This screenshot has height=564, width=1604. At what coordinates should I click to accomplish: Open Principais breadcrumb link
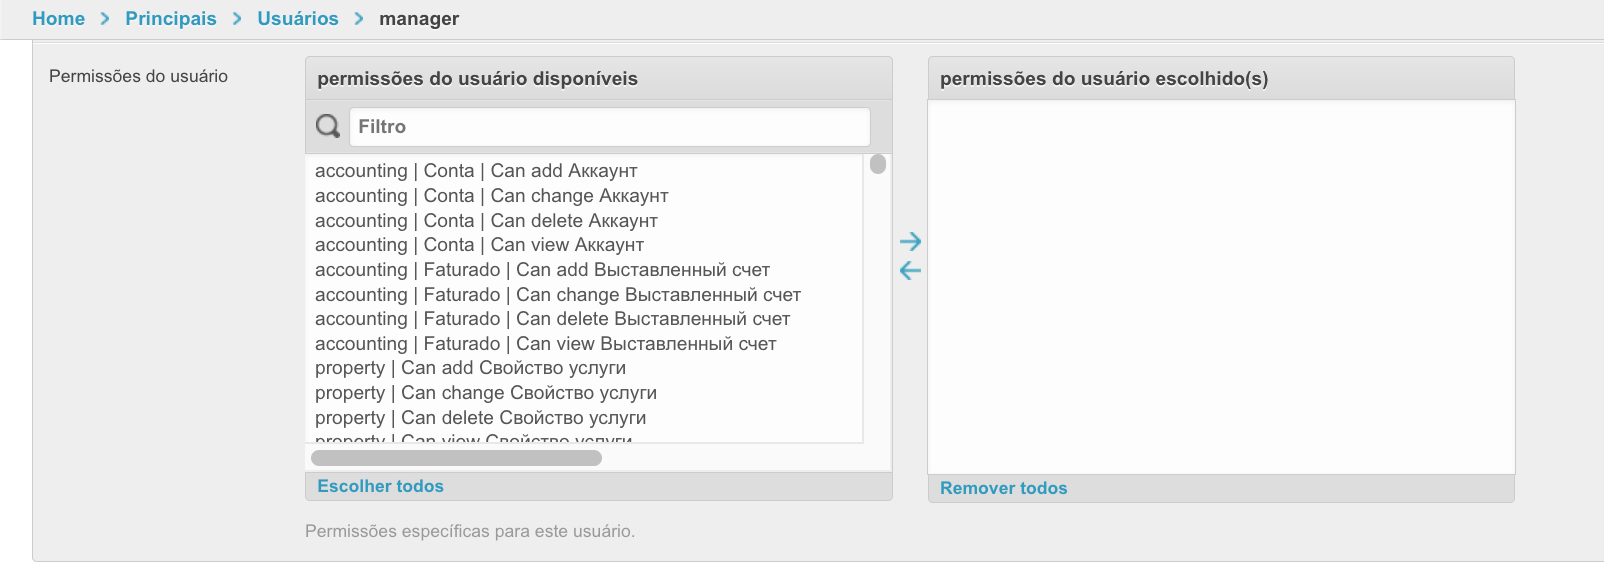click(x=171, y=18)
